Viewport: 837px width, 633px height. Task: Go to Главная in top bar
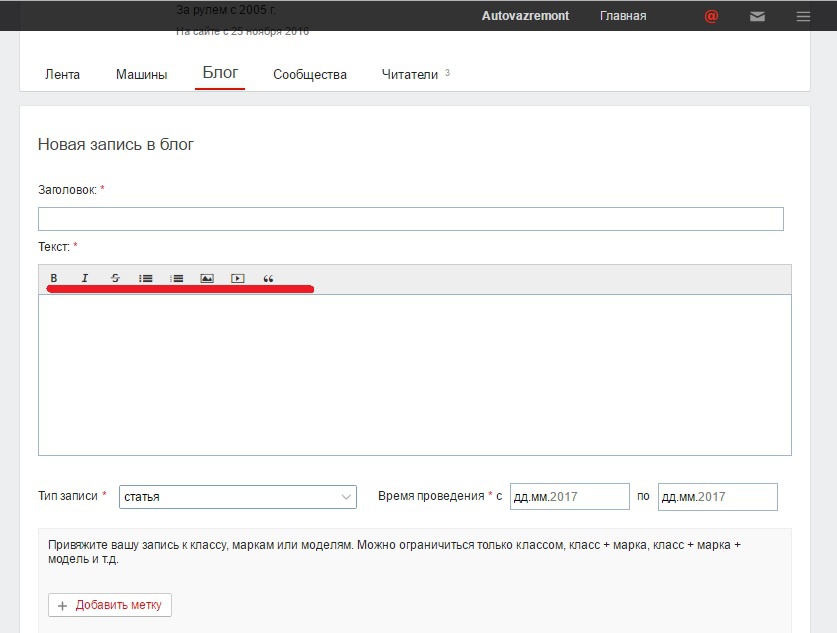[623, 16]
